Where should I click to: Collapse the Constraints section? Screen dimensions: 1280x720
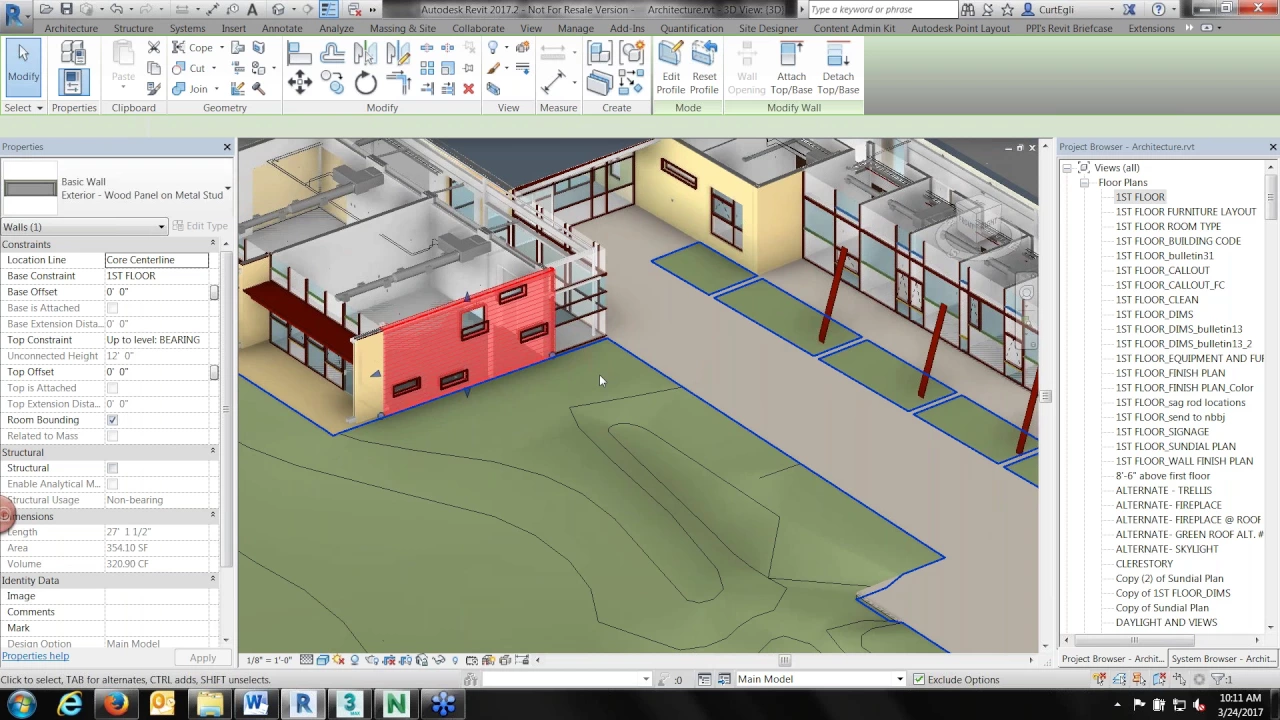pyautogui.click(x=212, y=244)
